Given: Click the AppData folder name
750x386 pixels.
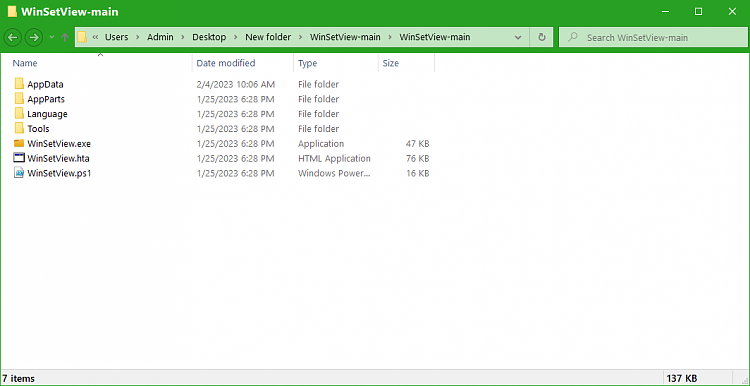Looking at the screenshot, I should (x=45, y=85).
